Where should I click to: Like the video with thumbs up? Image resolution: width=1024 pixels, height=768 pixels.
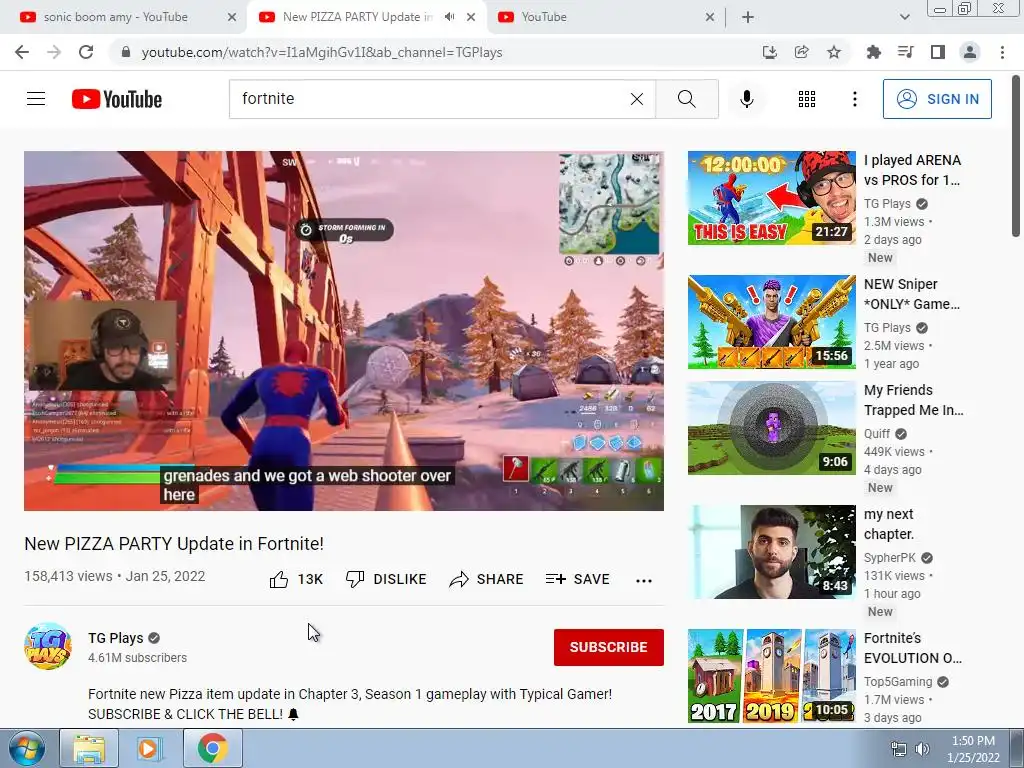click(296, 579)
